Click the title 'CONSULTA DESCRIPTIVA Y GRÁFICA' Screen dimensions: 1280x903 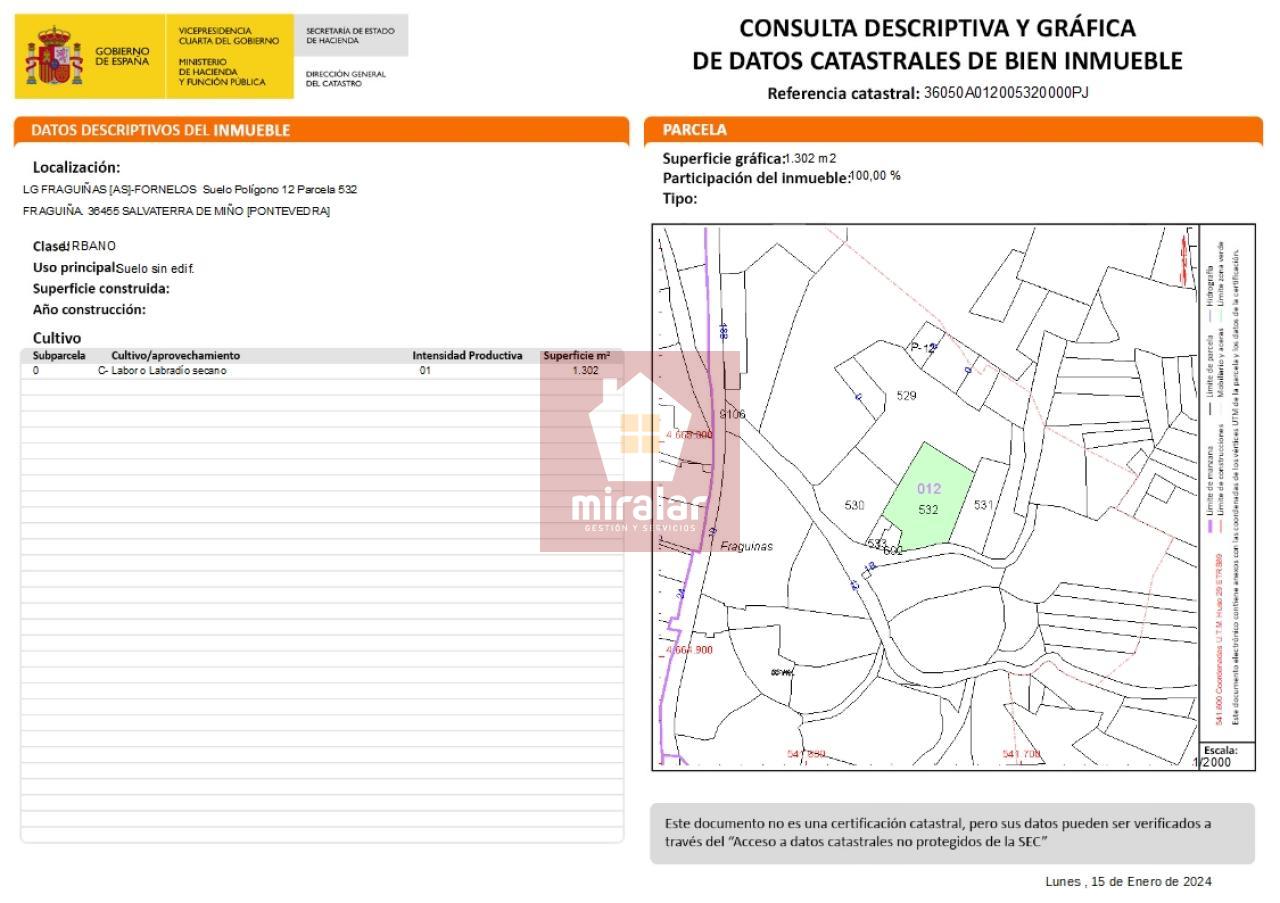click(x=938, y=27)
